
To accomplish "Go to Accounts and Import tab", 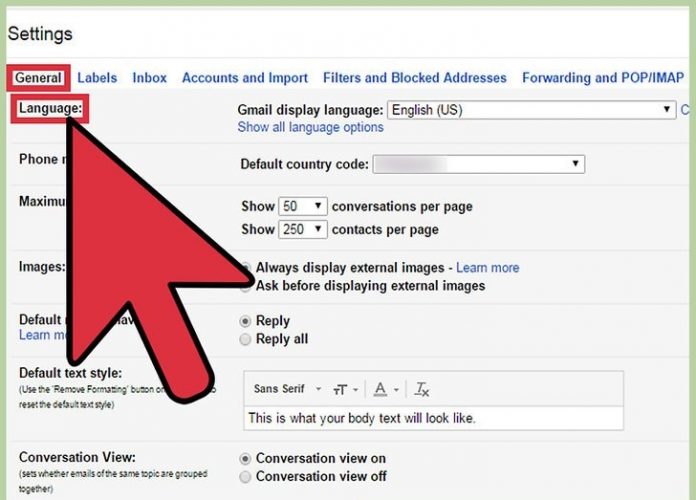I will click(245, 77).
